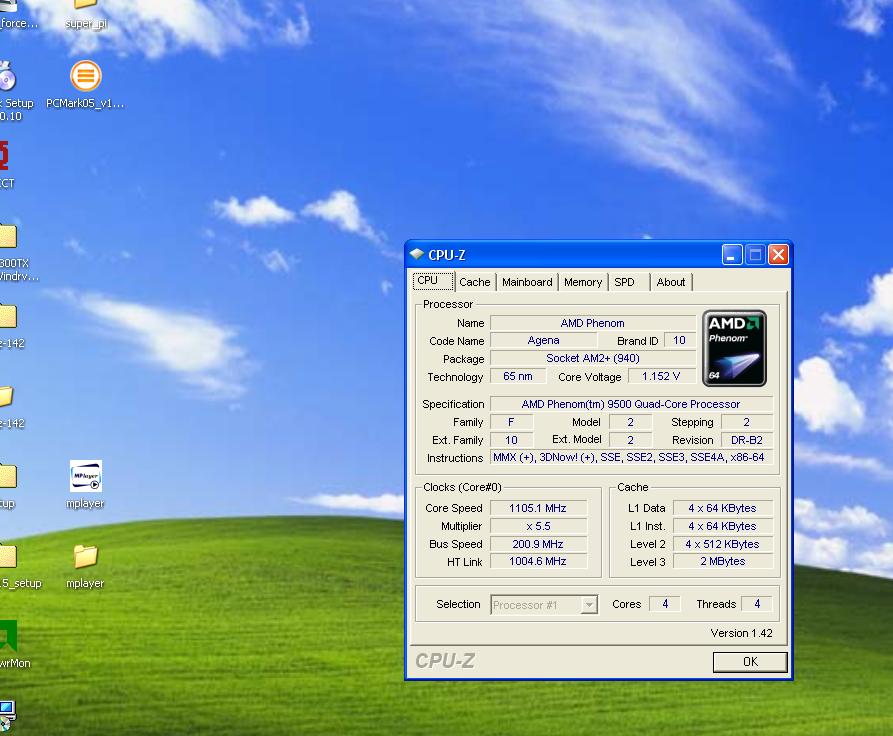Click the Brand ID value 10
Image resolution: width=893 pixels, height=736 pixels.
(x=679, y=341)
